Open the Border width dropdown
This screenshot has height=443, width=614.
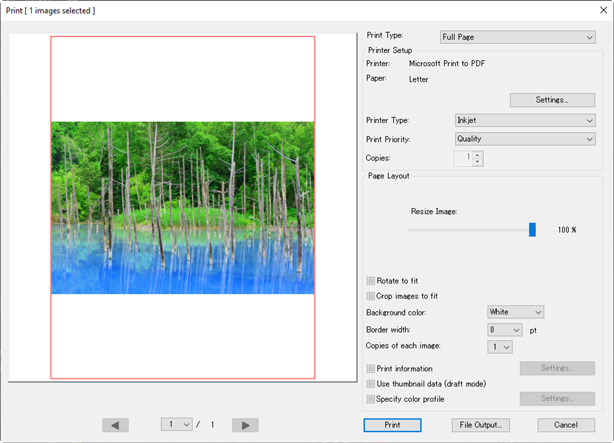(x=505, y=330)
